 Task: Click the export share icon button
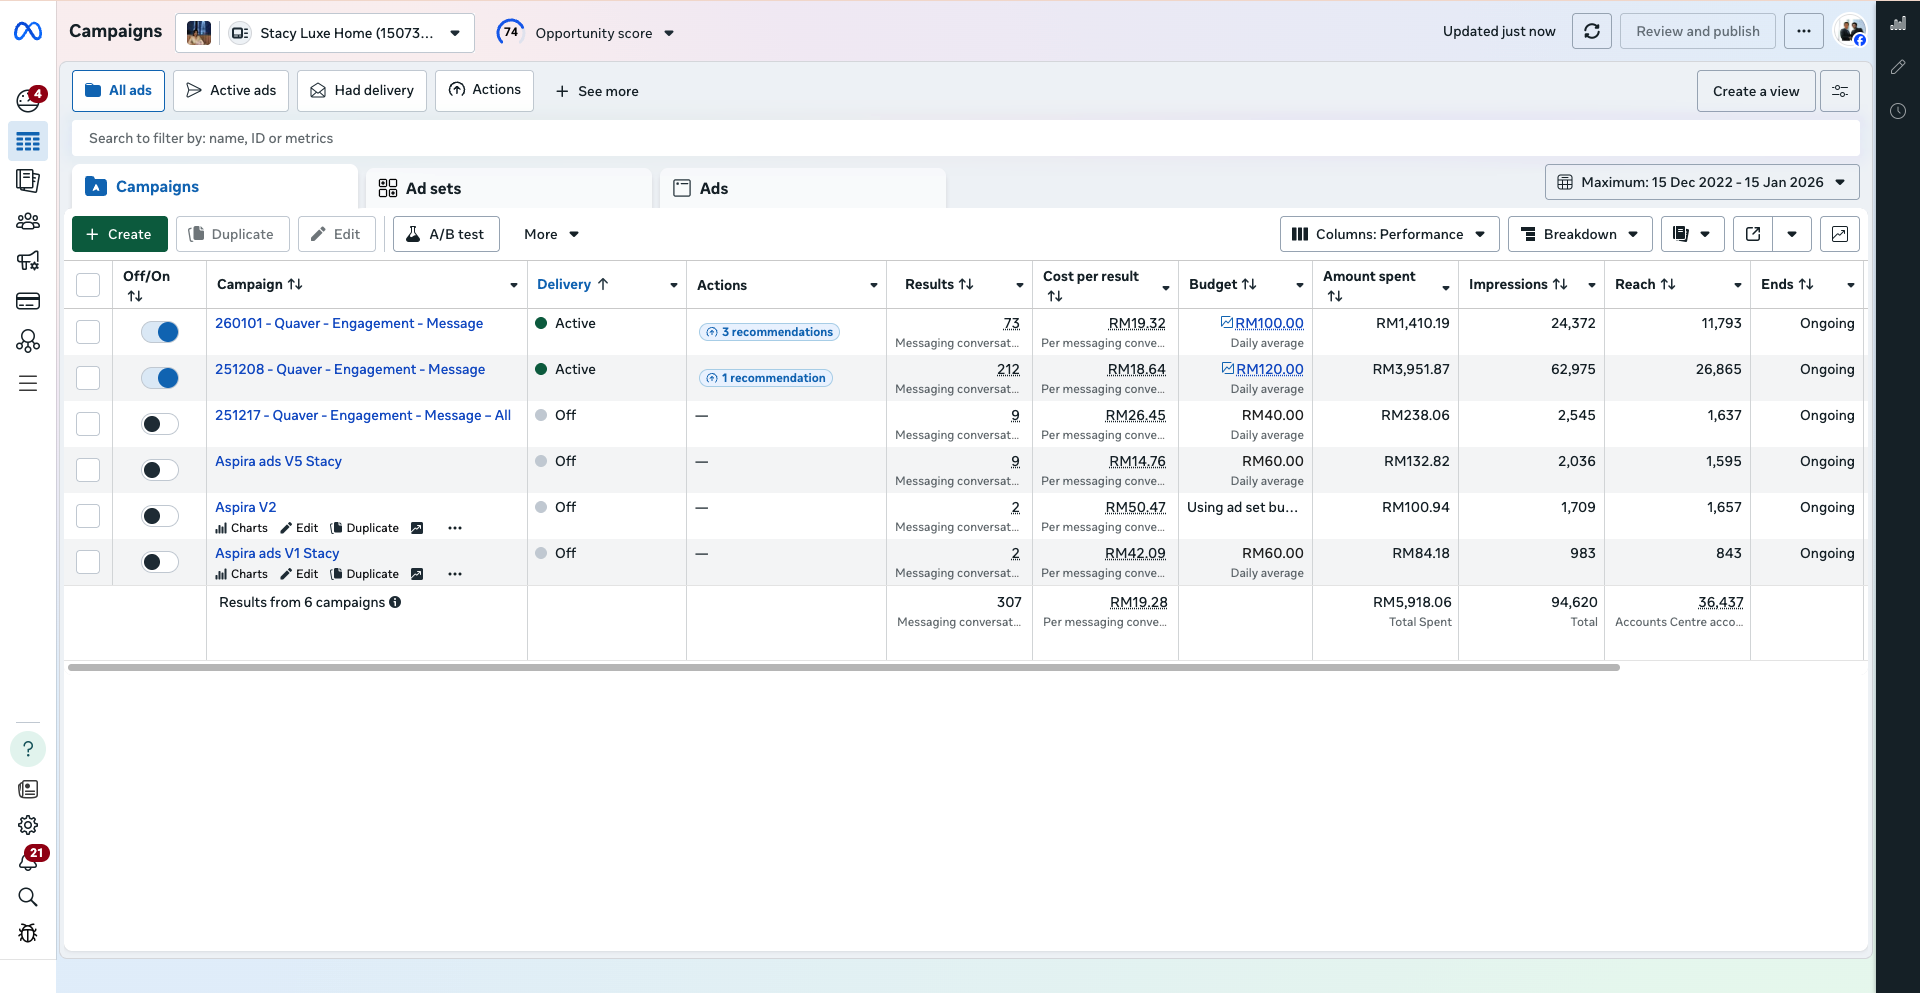tap(1753, 234)
